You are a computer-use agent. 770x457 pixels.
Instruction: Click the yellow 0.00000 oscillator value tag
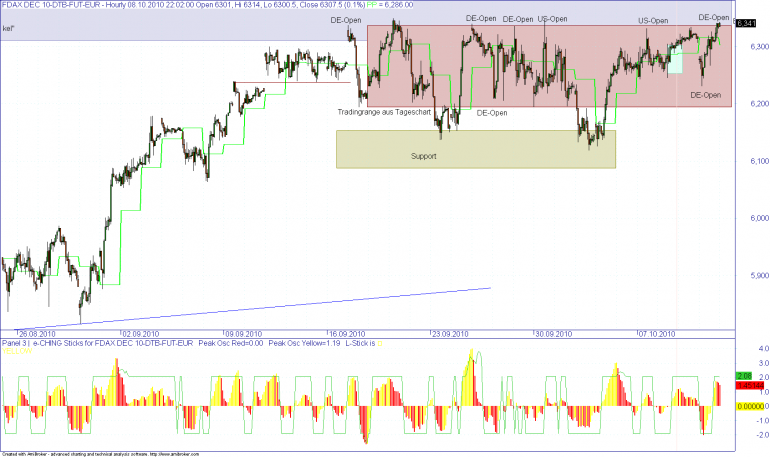click(750, 406)
